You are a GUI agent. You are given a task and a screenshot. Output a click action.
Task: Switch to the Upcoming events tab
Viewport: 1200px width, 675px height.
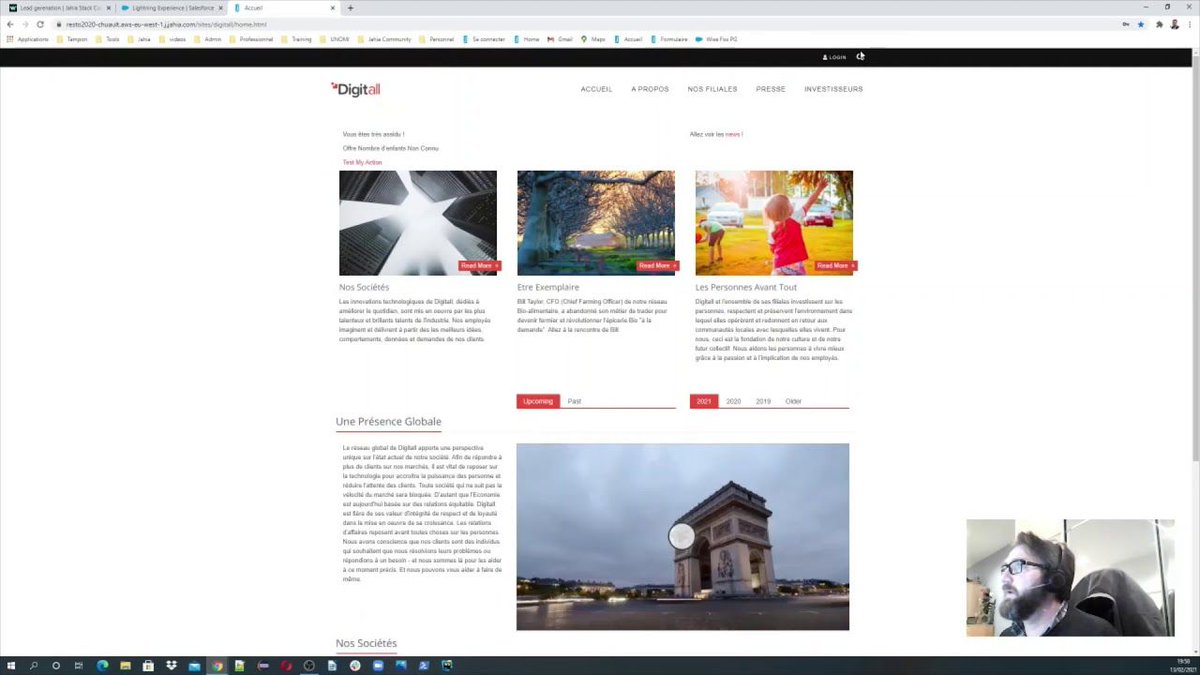[x=537, y=401]
